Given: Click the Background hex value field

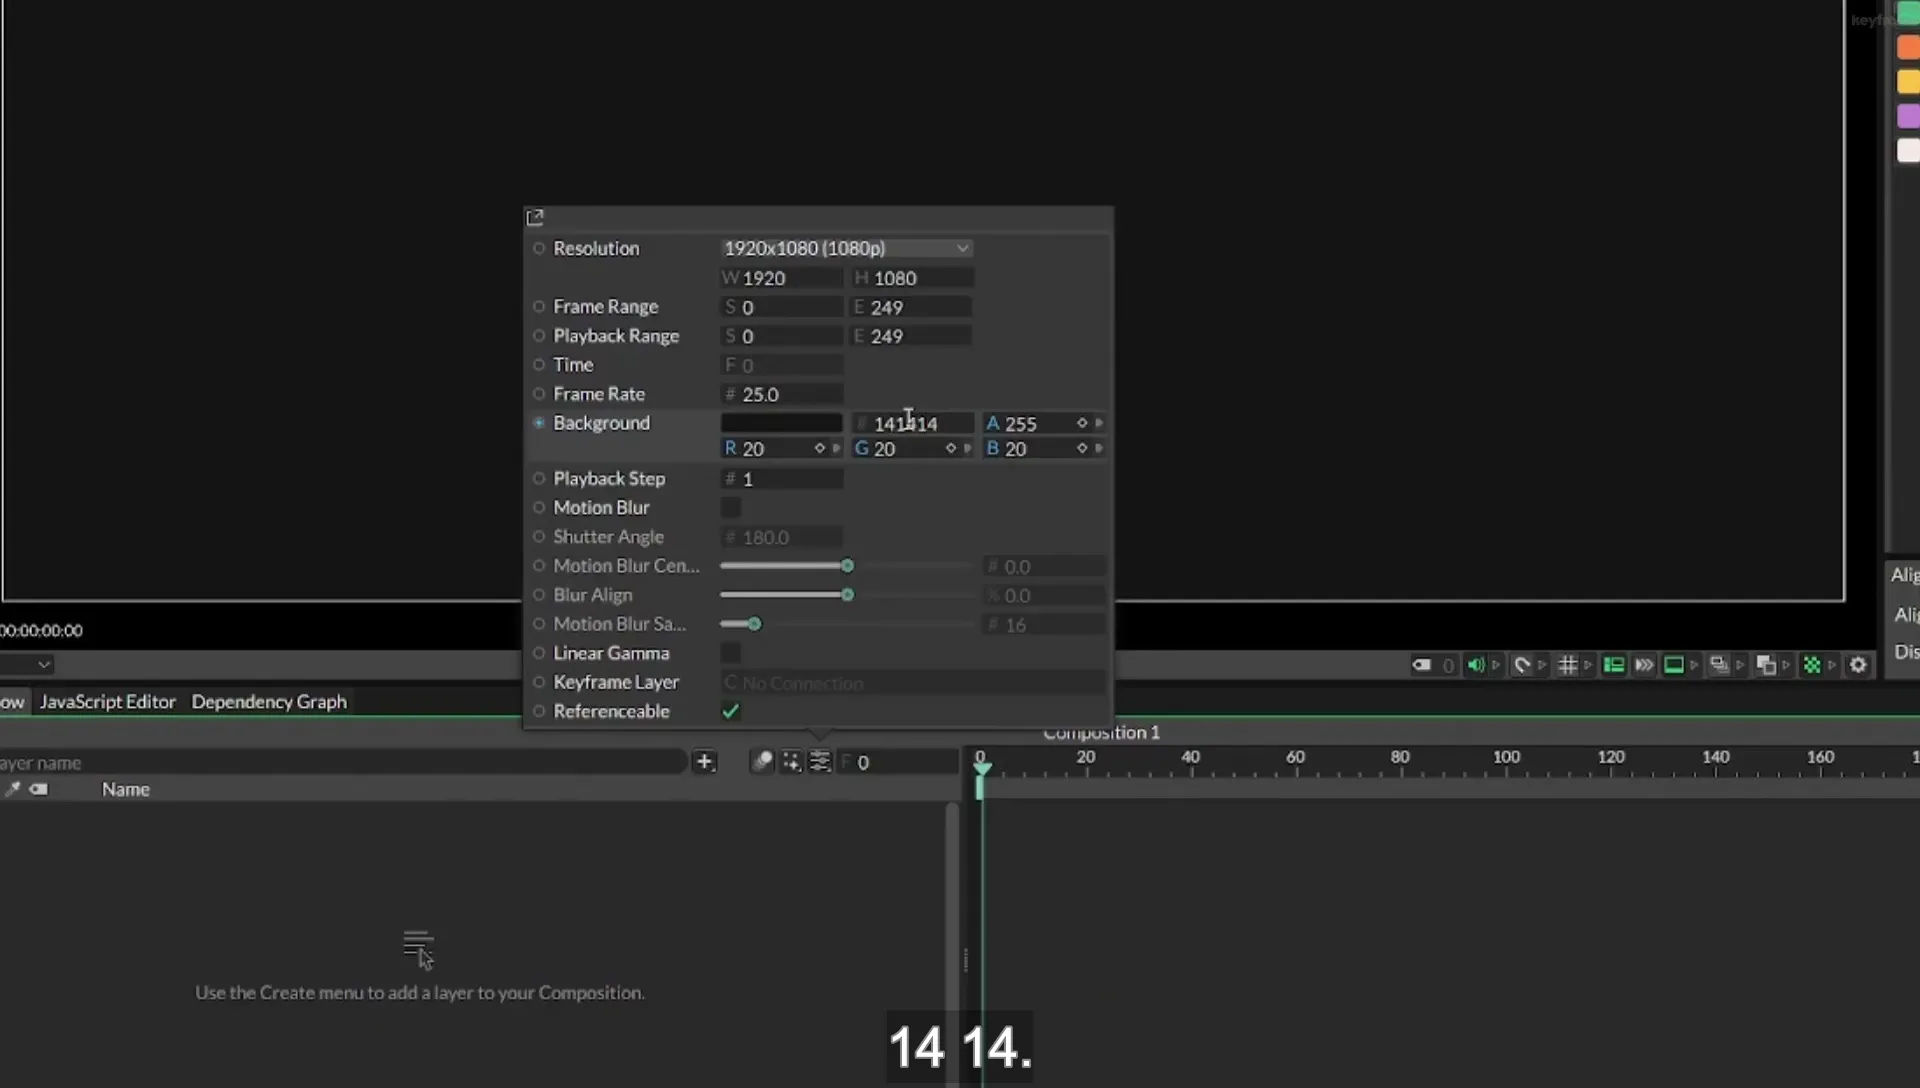Looking at the screenshot, I should pos(912,424).
